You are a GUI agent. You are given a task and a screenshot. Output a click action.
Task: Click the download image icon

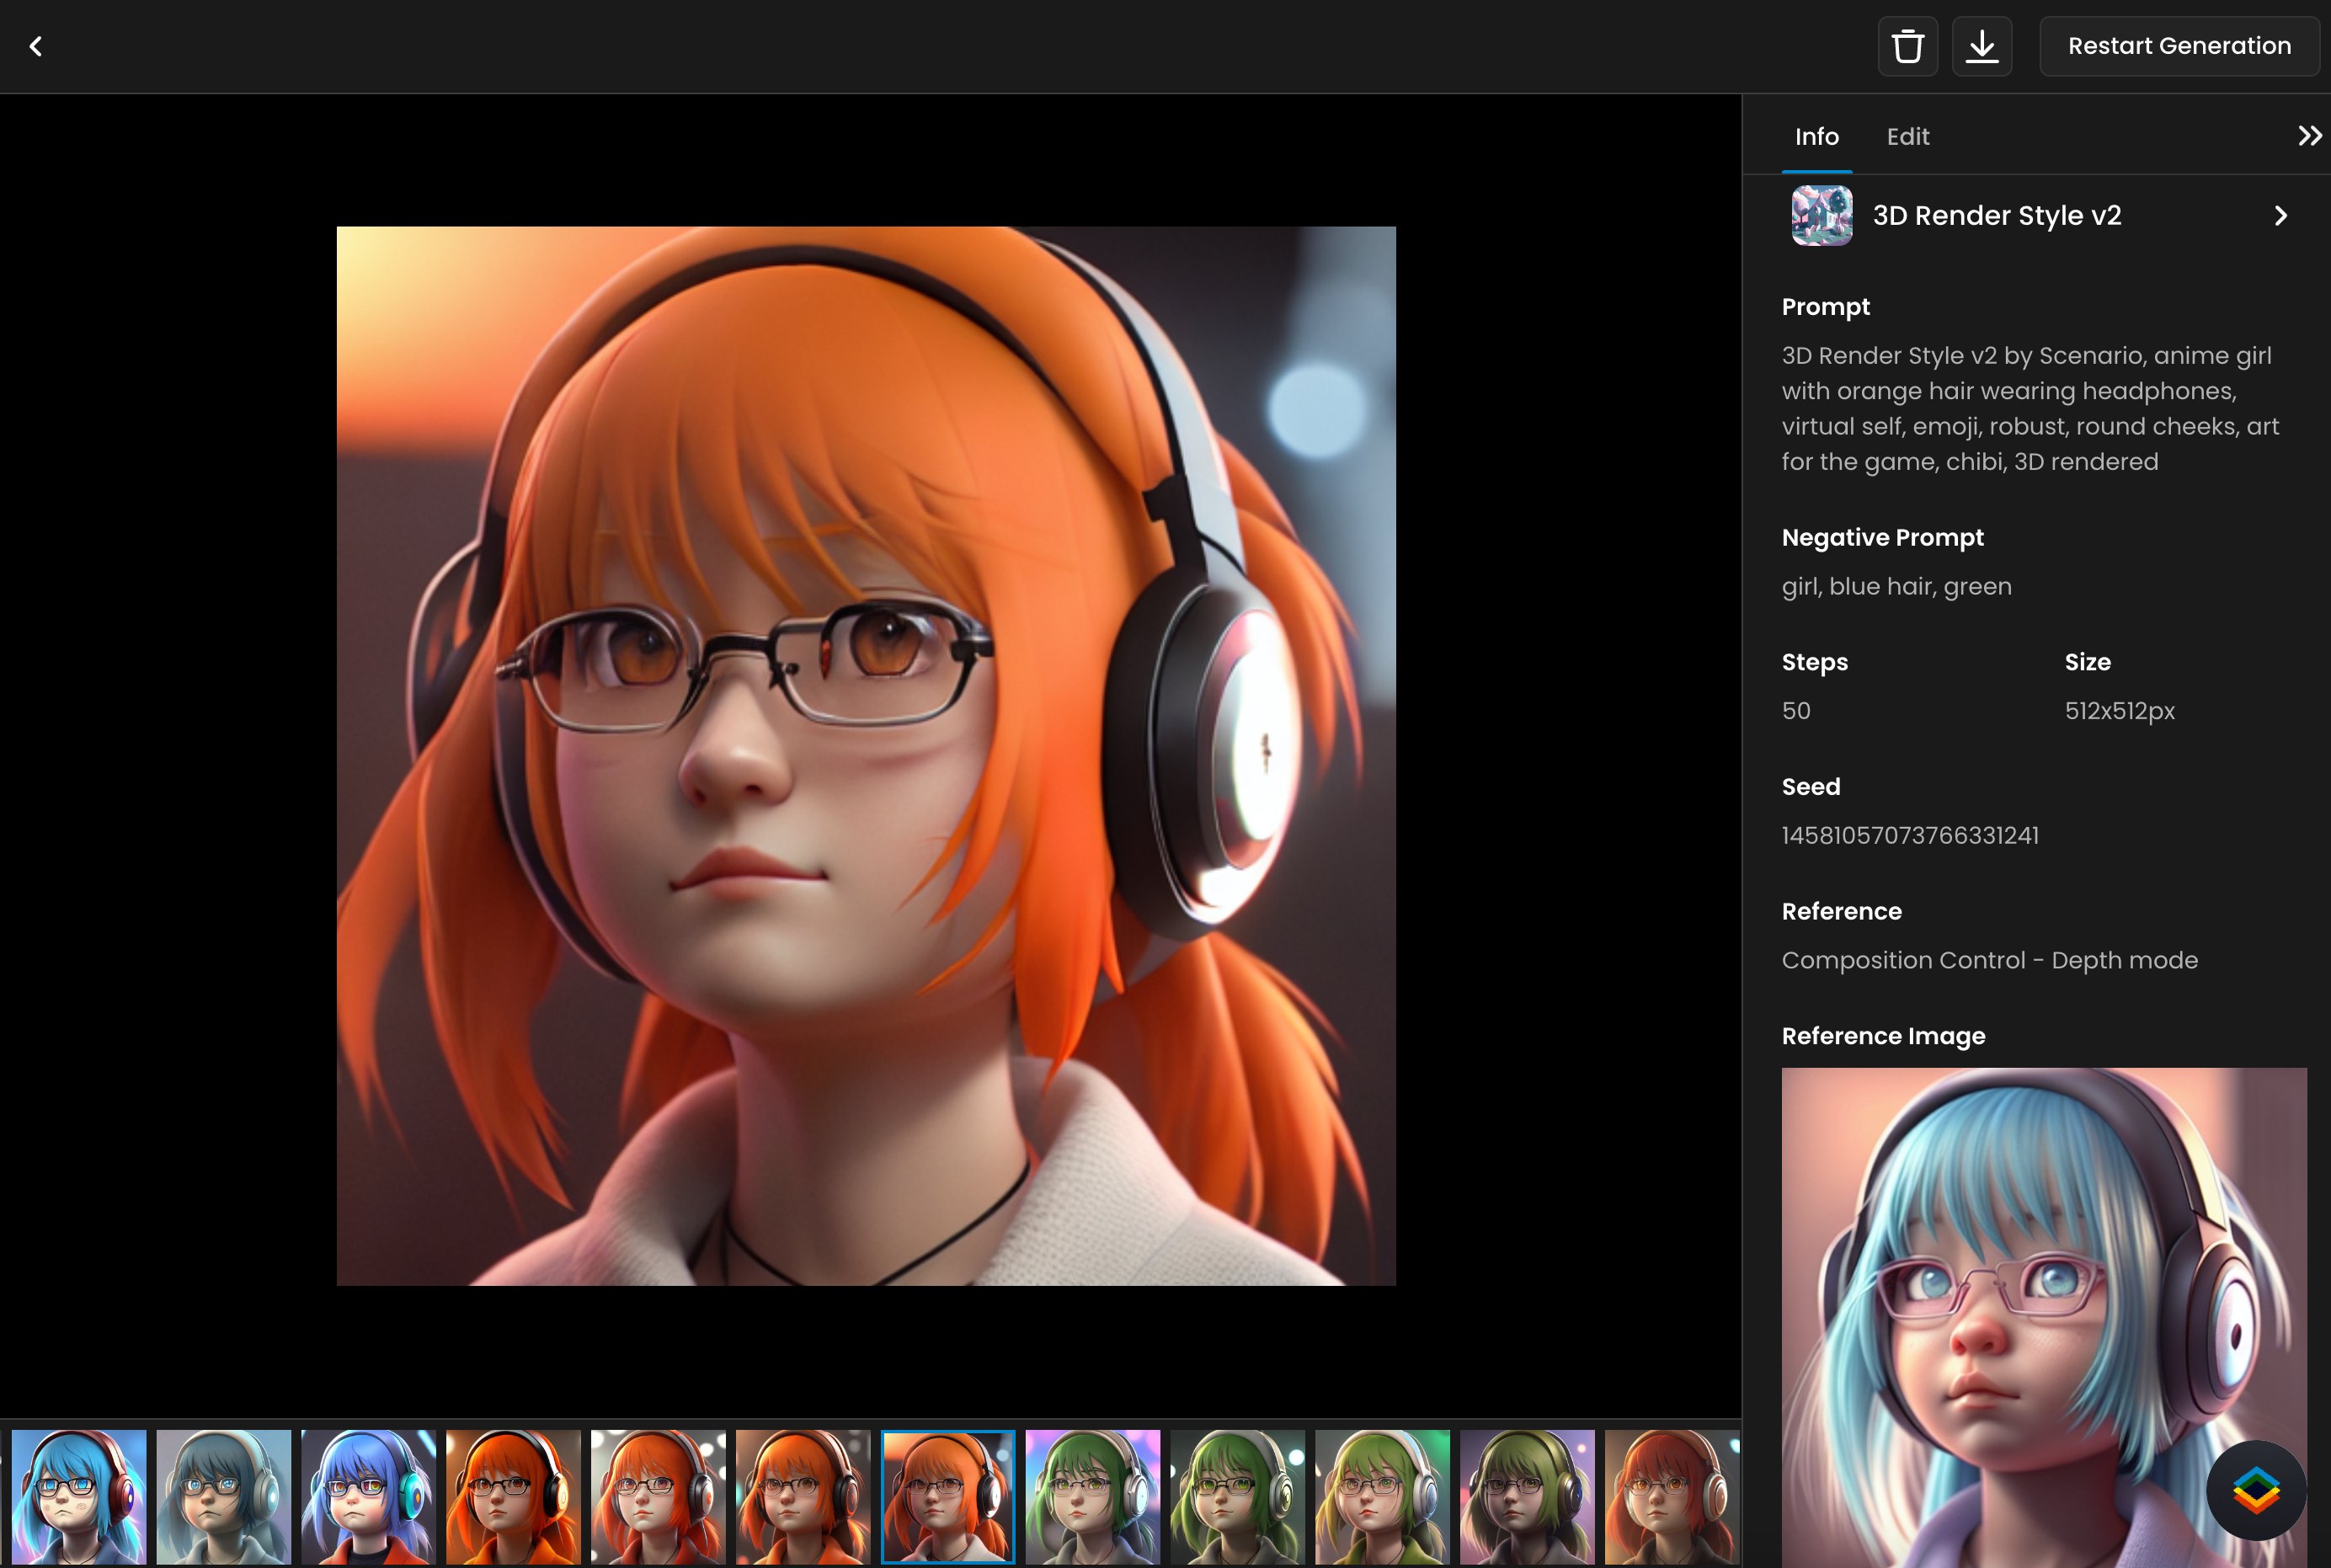[1981, 46]
